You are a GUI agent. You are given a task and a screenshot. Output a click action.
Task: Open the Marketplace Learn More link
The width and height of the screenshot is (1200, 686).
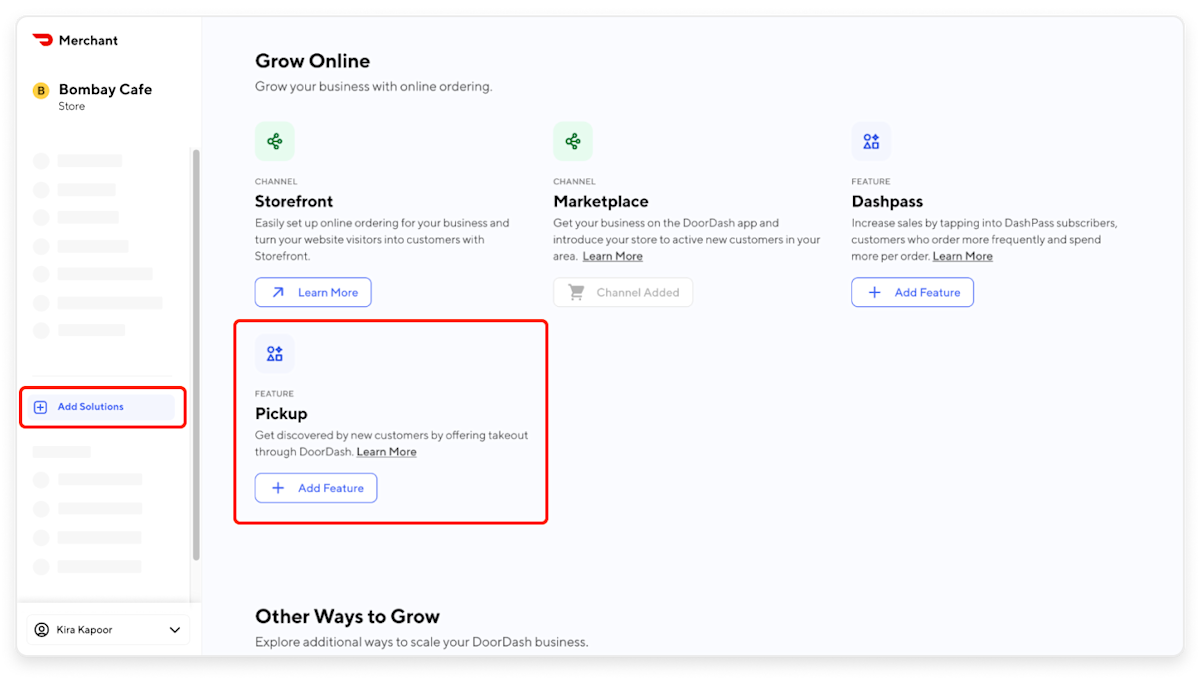pos(613,256)
